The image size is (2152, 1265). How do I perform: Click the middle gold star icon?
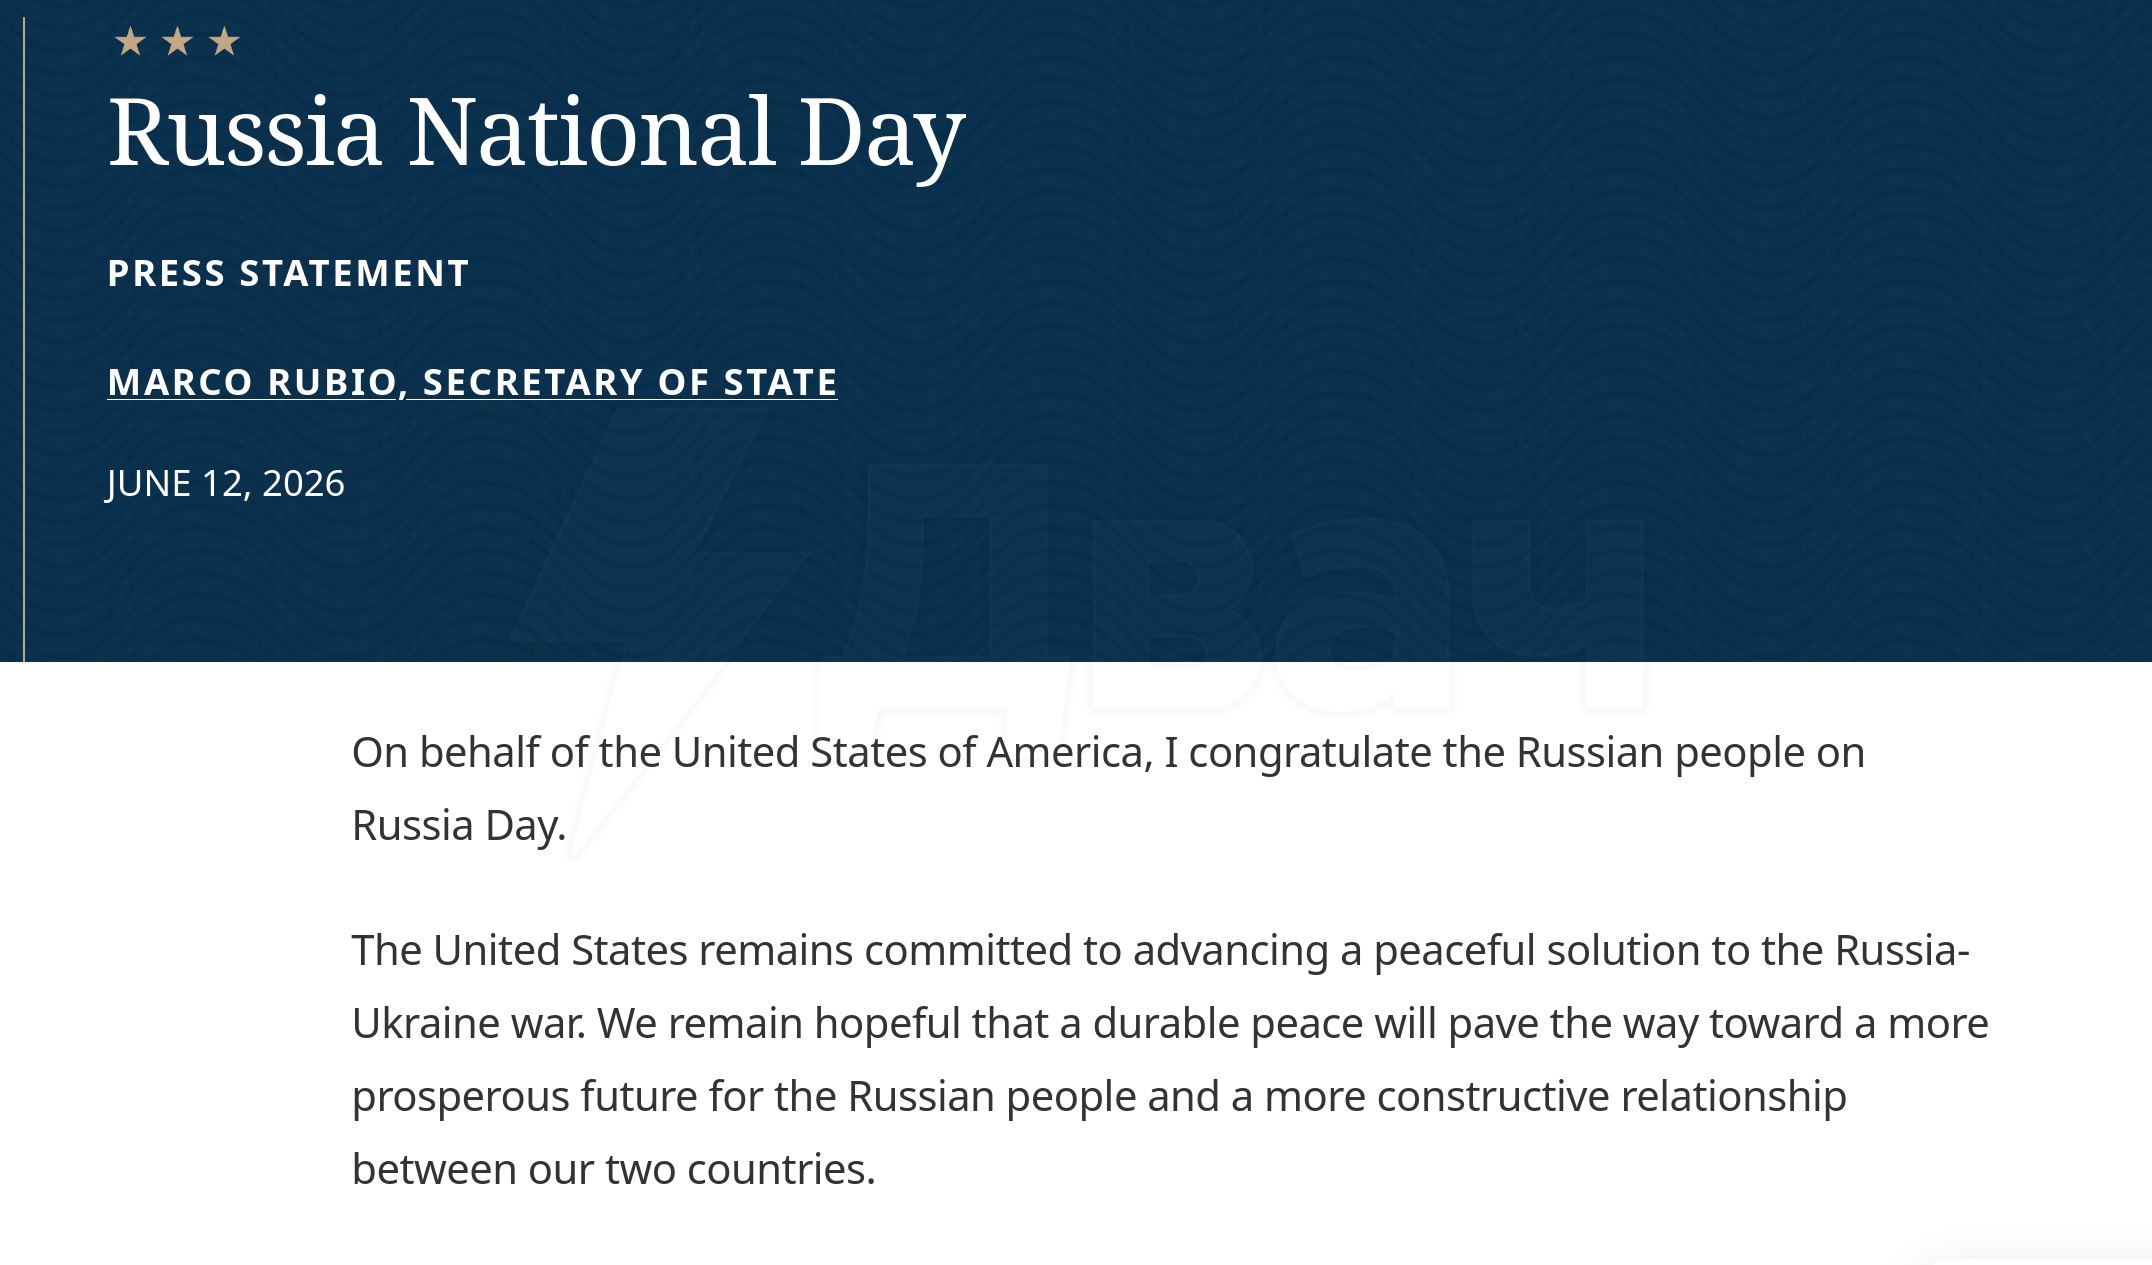[x=177, y=42]
